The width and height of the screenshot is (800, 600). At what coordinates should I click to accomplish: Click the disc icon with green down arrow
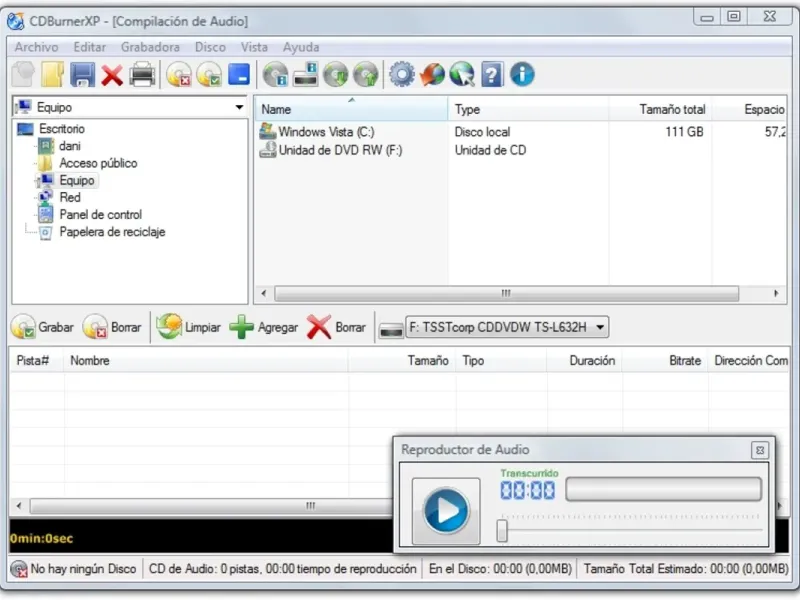pyautogui.click(x=336, y=74)
